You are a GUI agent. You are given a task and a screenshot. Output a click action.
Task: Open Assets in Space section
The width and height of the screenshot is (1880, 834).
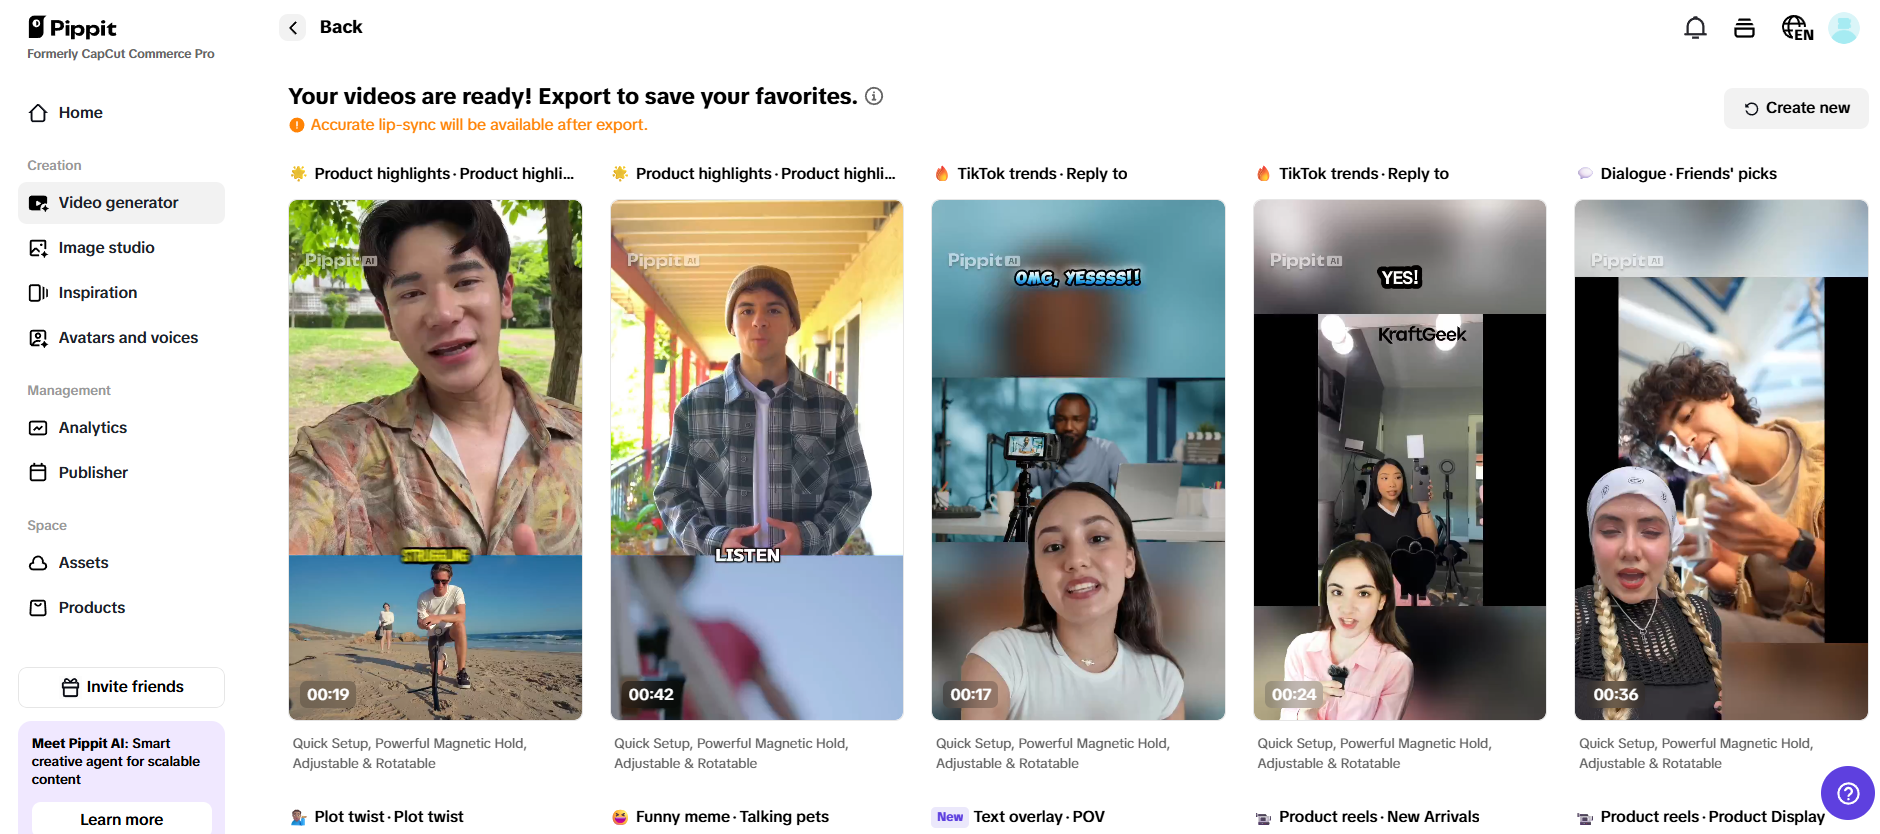[x=121, y=563]
